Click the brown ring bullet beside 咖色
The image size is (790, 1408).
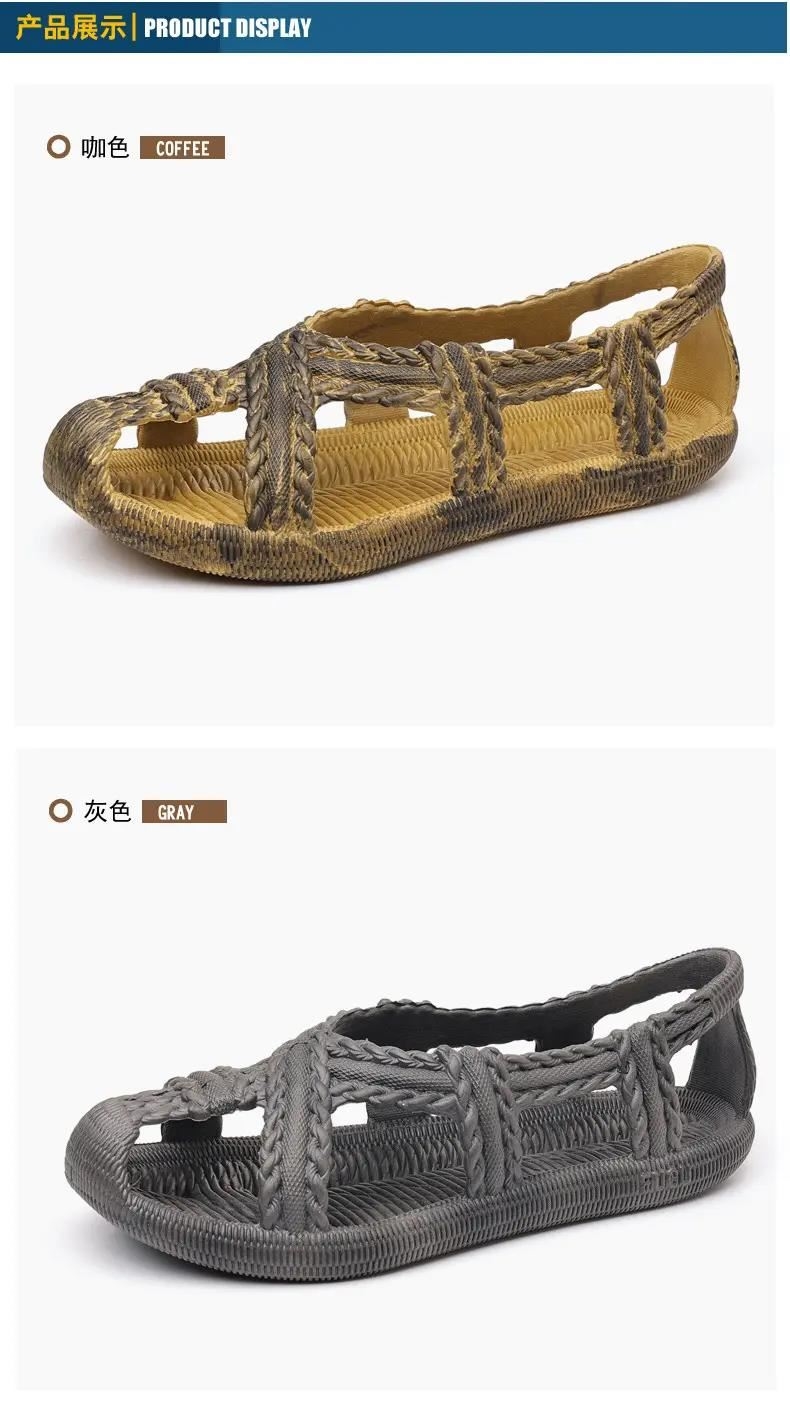click(59, 147)
